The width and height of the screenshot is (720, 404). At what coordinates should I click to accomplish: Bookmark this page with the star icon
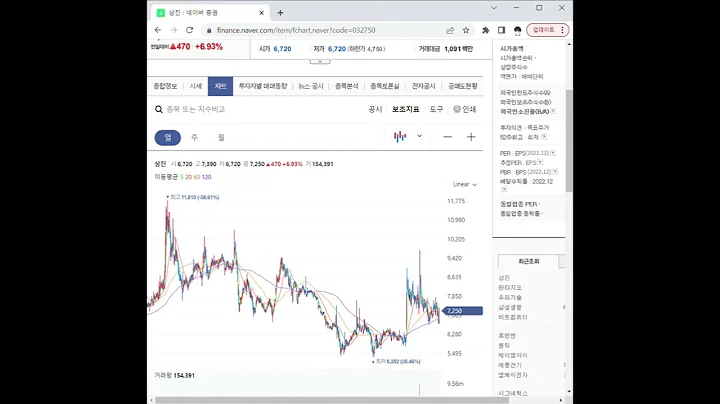click(x=466, y=30)
